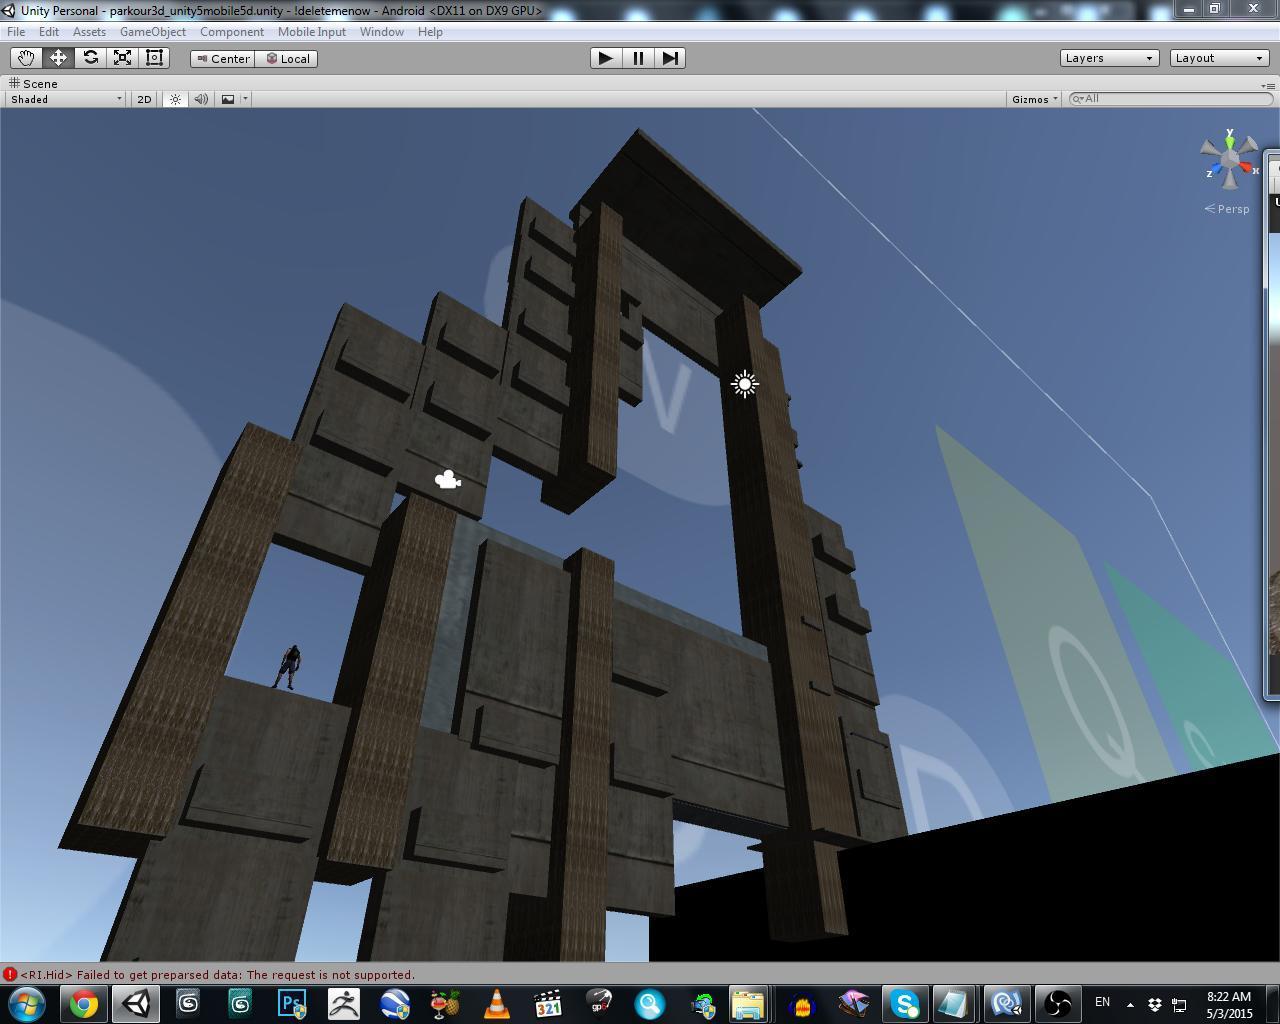Toggle scene lighting

175,99
